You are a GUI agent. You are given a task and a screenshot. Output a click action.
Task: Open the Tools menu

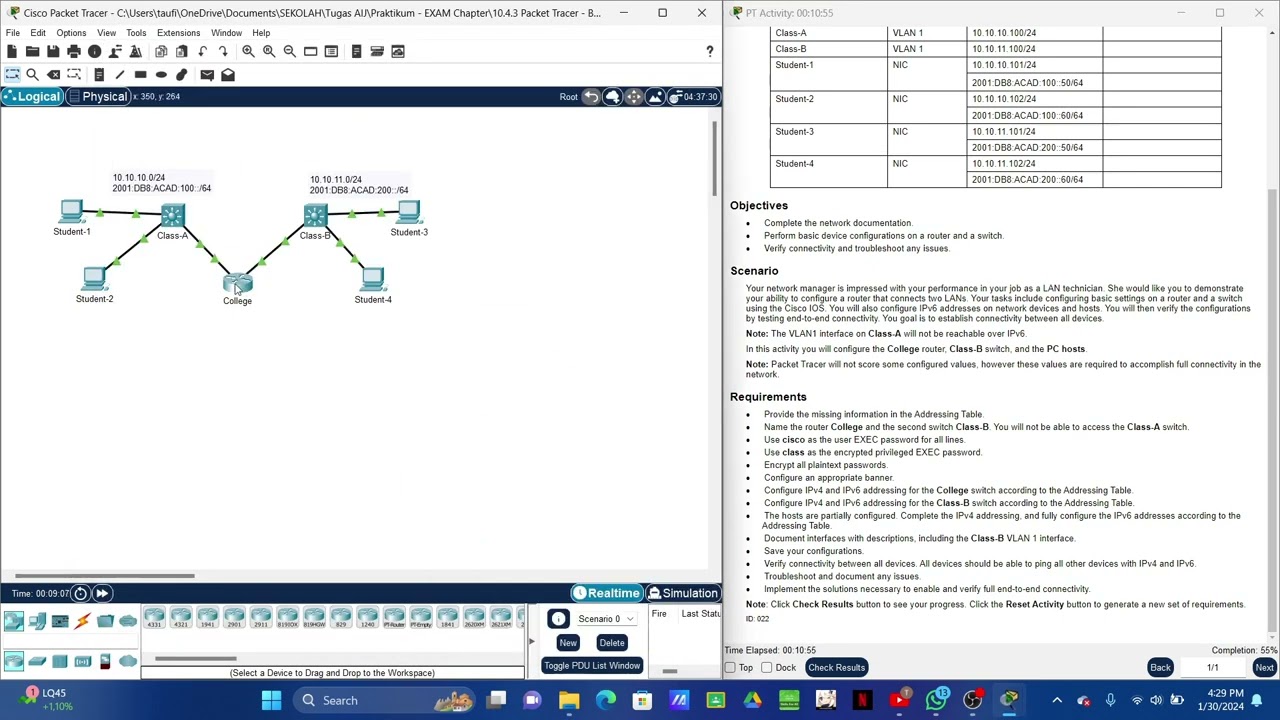point(136,33)
